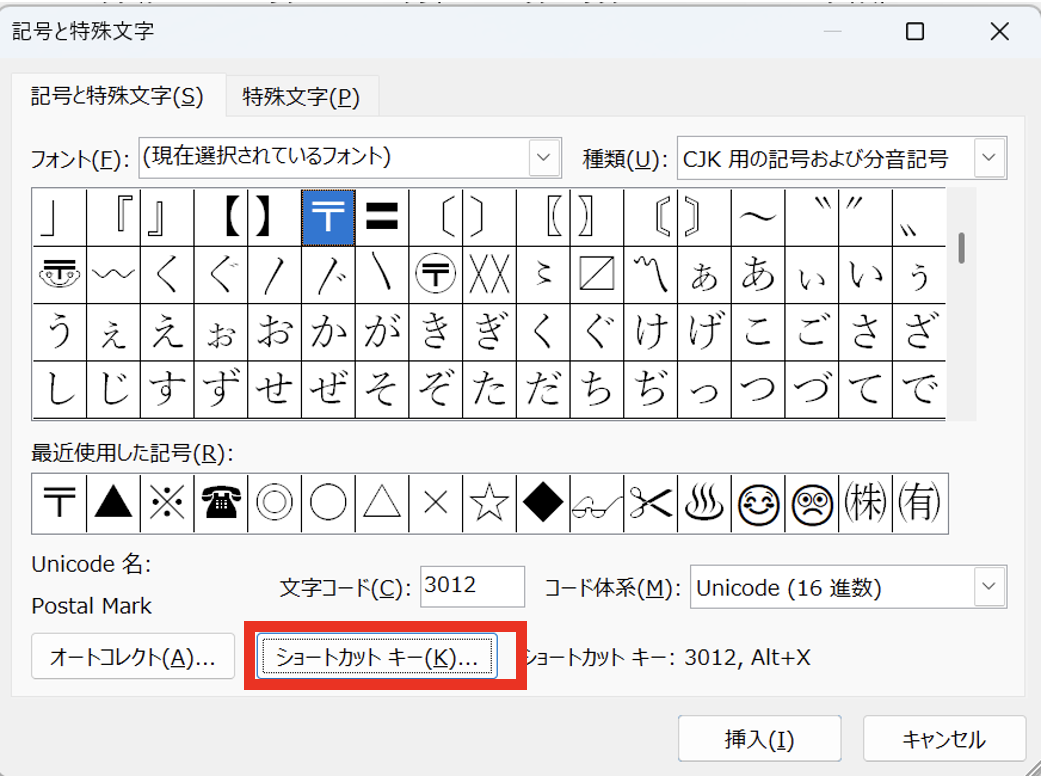The image size is (1048, 782).
Task: Open the フォント dropdown list
Action: [x=543, y=158]
